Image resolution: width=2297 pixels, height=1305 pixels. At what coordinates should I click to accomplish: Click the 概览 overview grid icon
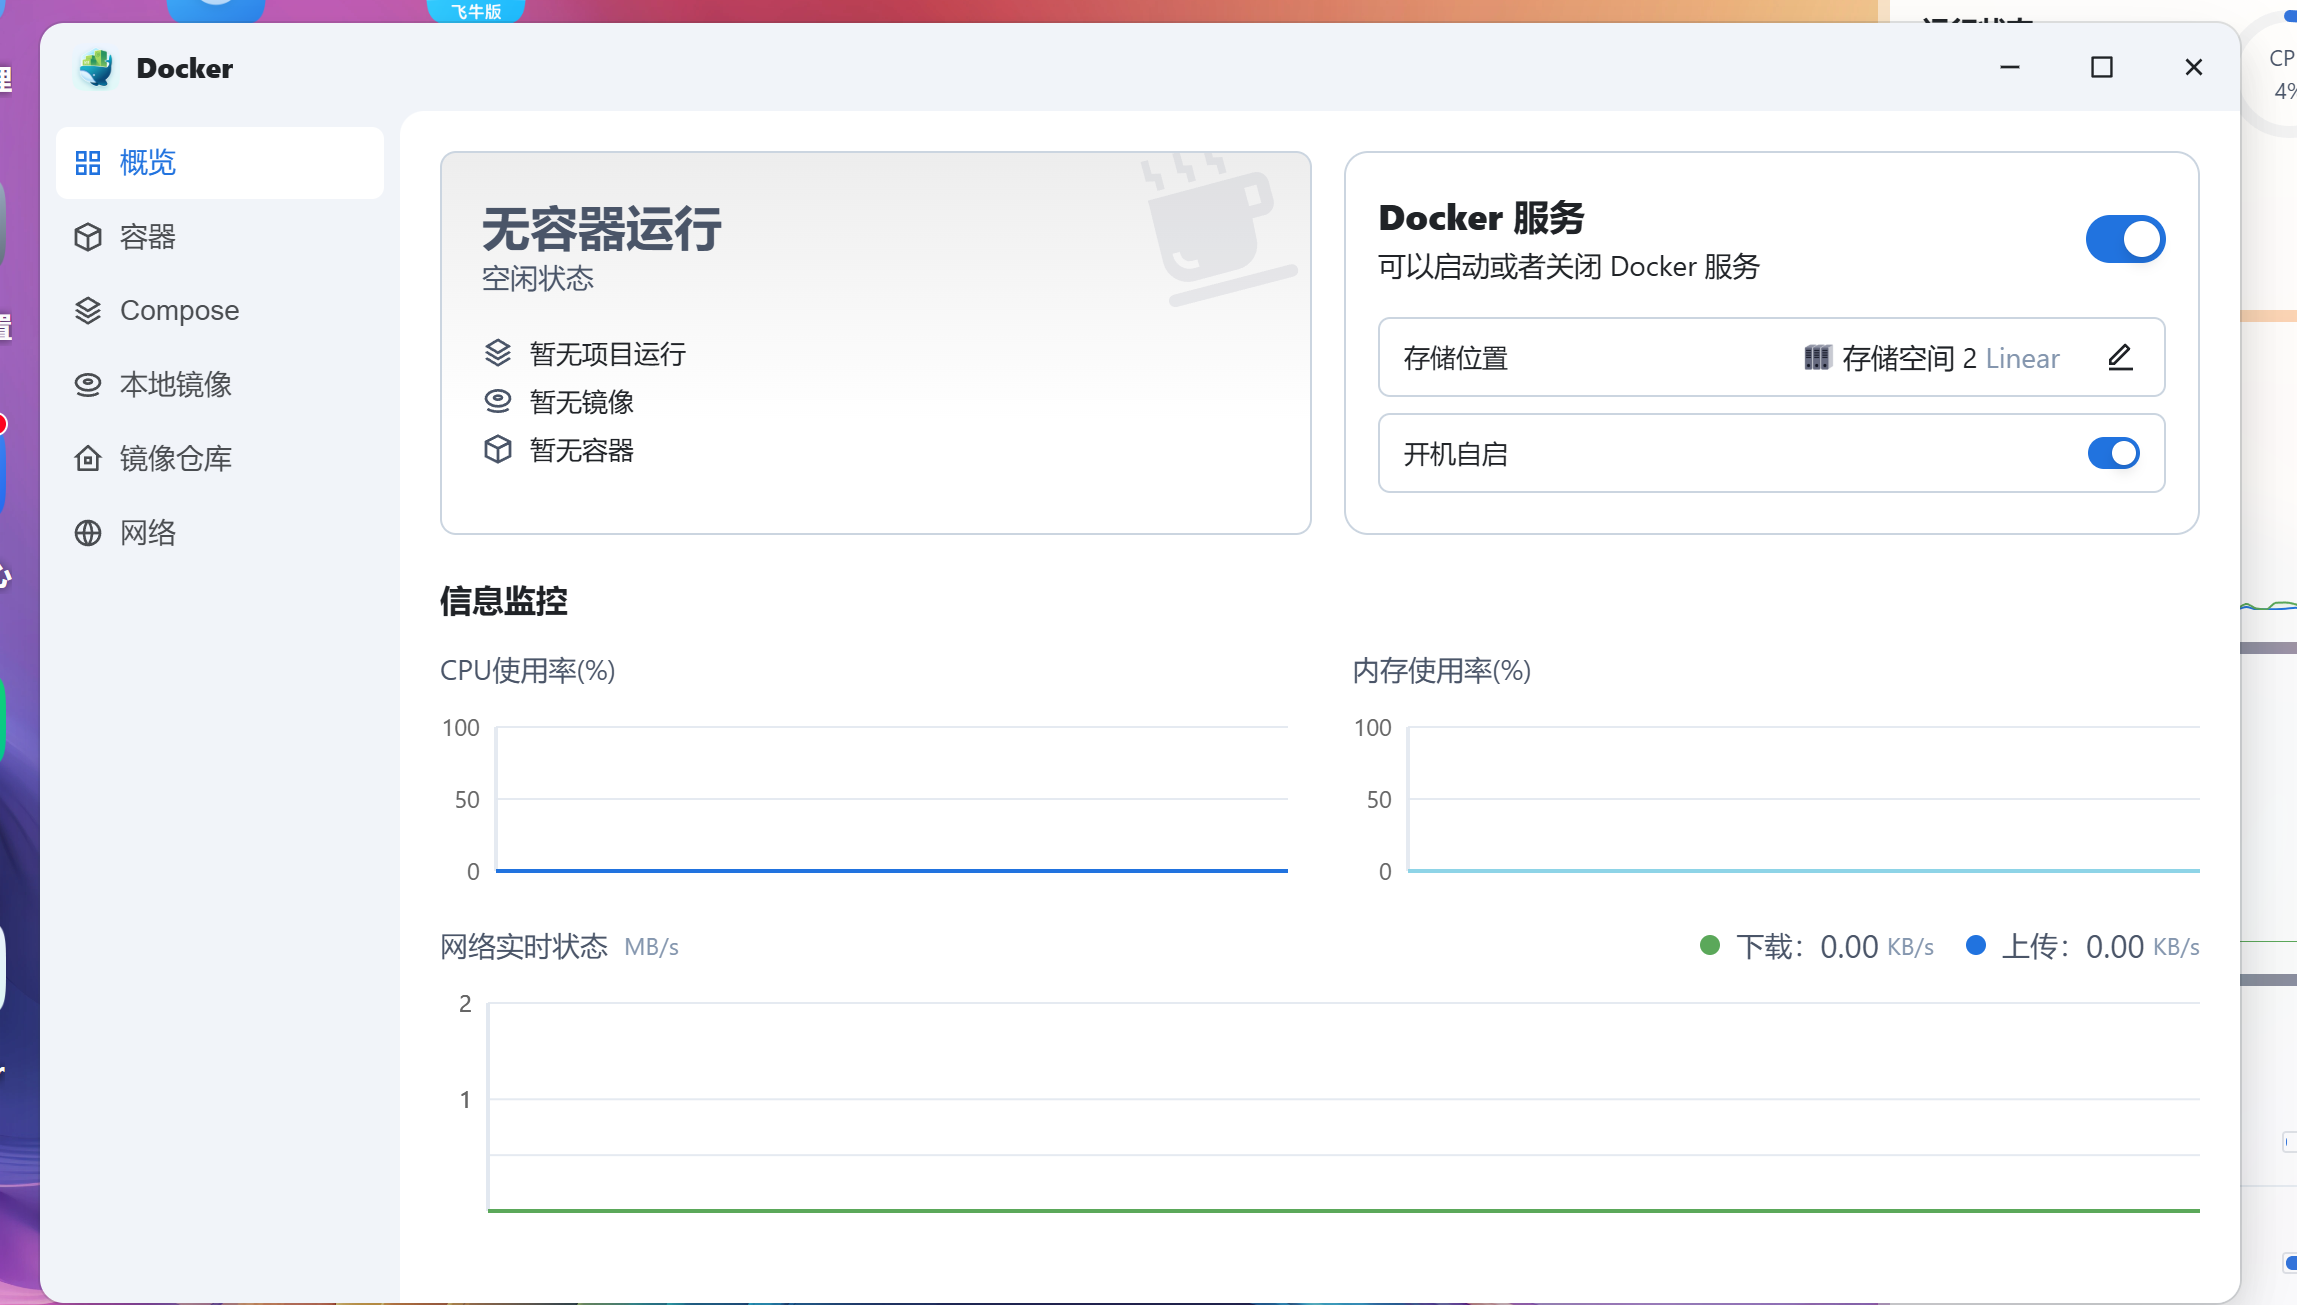coord(88,162)
